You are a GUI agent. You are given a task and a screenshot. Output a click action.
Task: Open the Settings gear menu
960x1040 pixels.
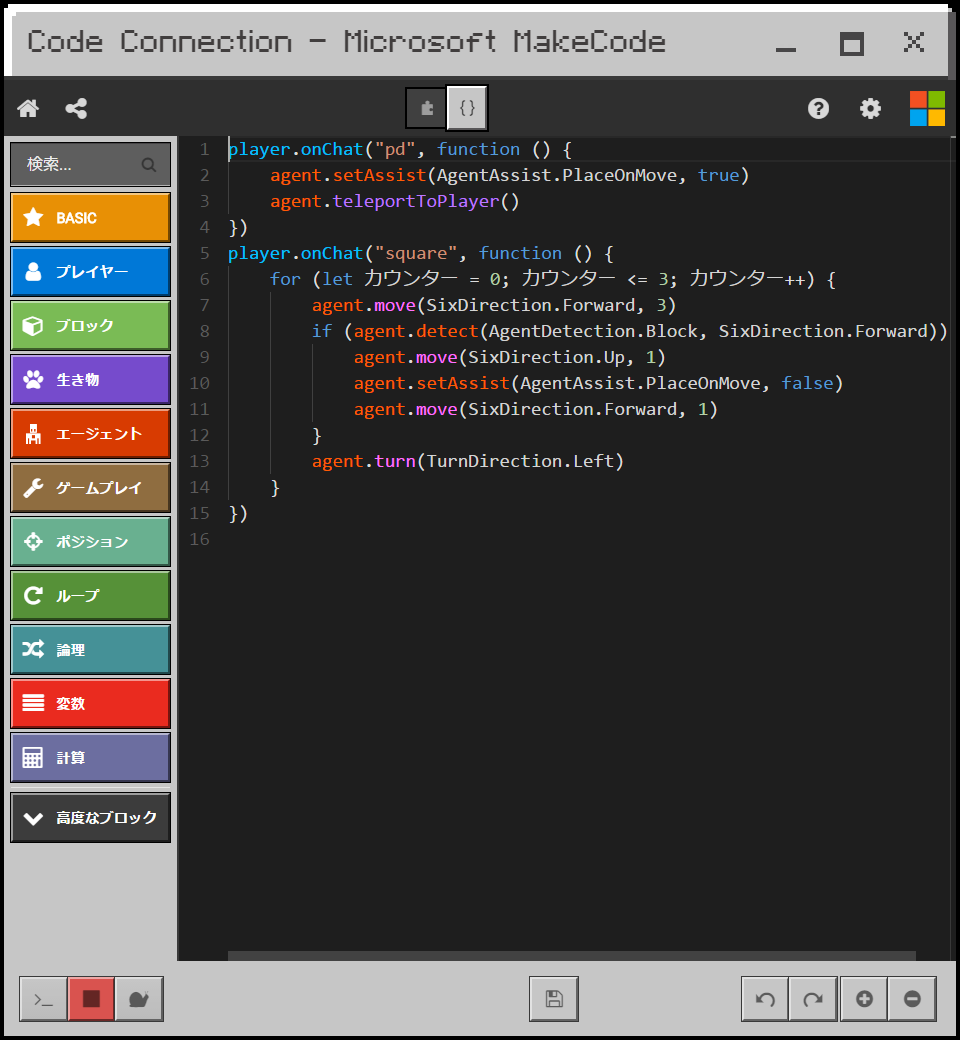[869, 108]
